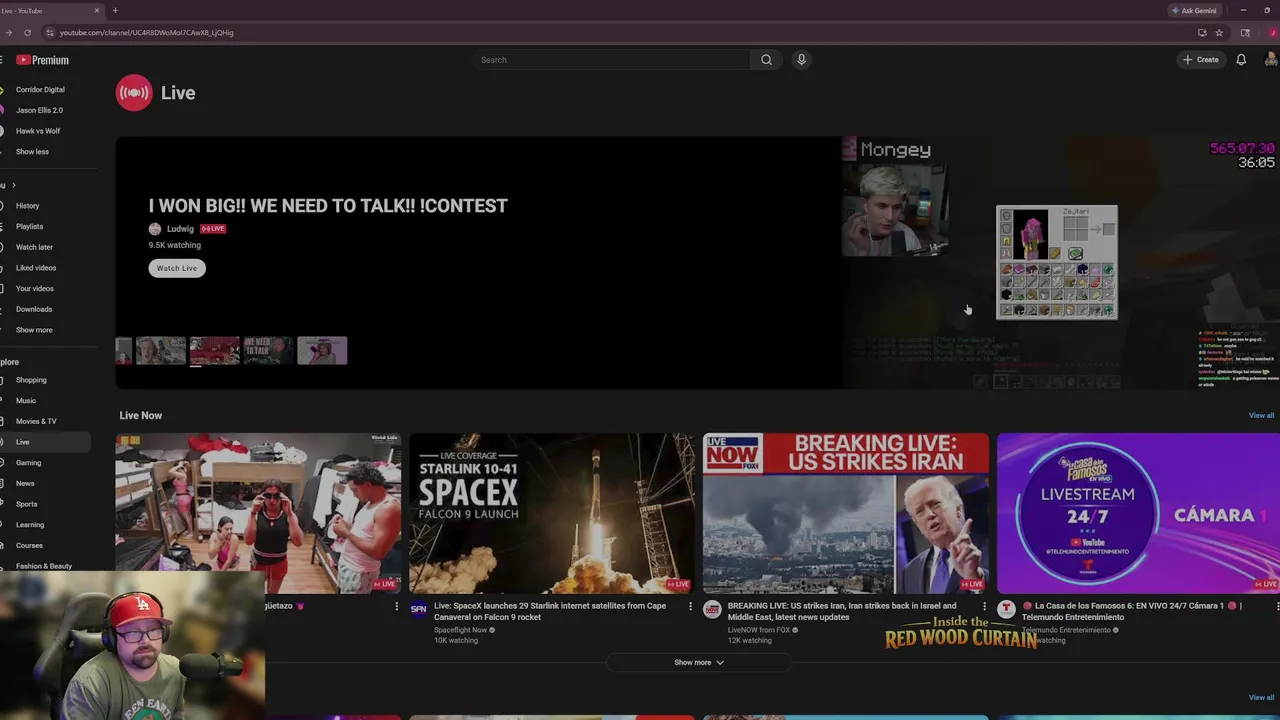Click the site info icon in address bar
Screen dimensions: 1280x720
(49, 32)
